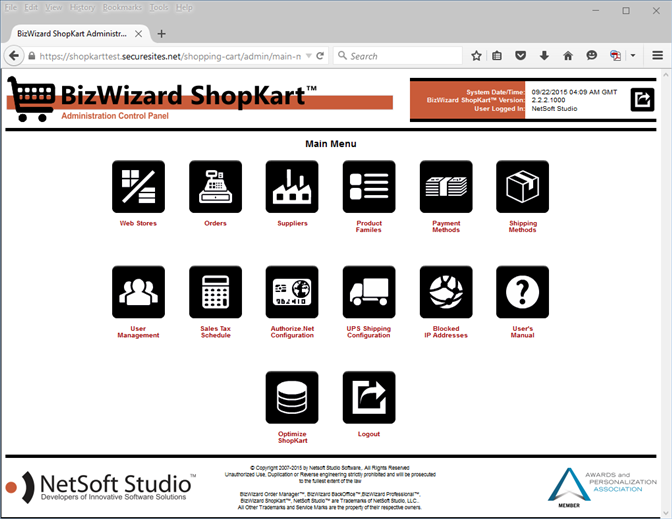
Task: Open the Edit menu
Action: [x=31, y=7]
